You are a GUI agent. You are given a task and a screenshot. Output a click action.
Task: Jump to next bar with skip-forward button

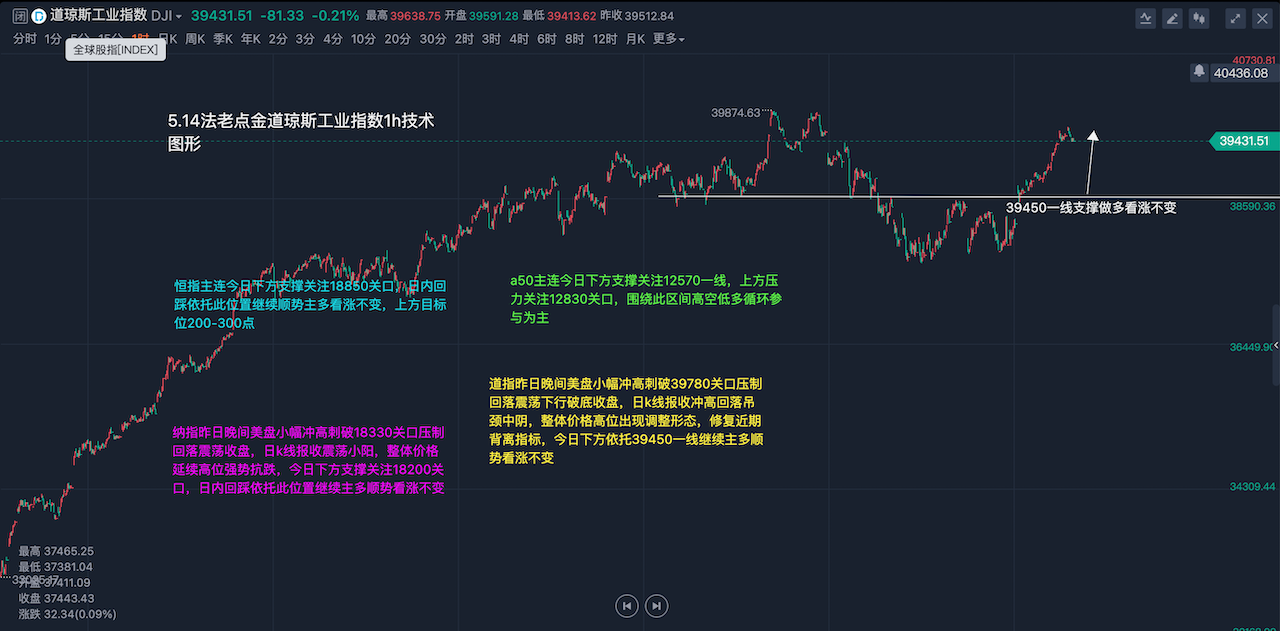coord(656,605)
